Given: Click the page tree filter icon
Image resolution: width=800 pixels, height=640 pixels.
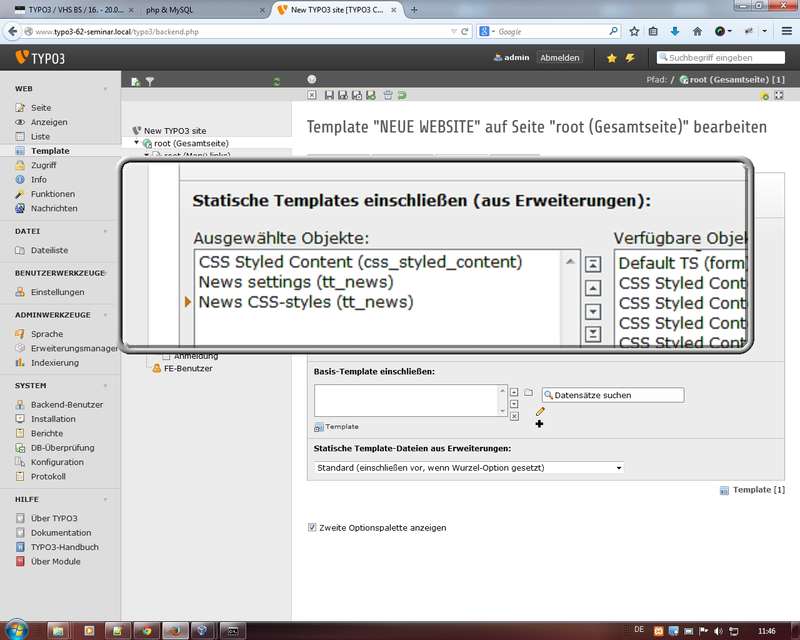Looking at the screenshot, I should click(149, 82).
